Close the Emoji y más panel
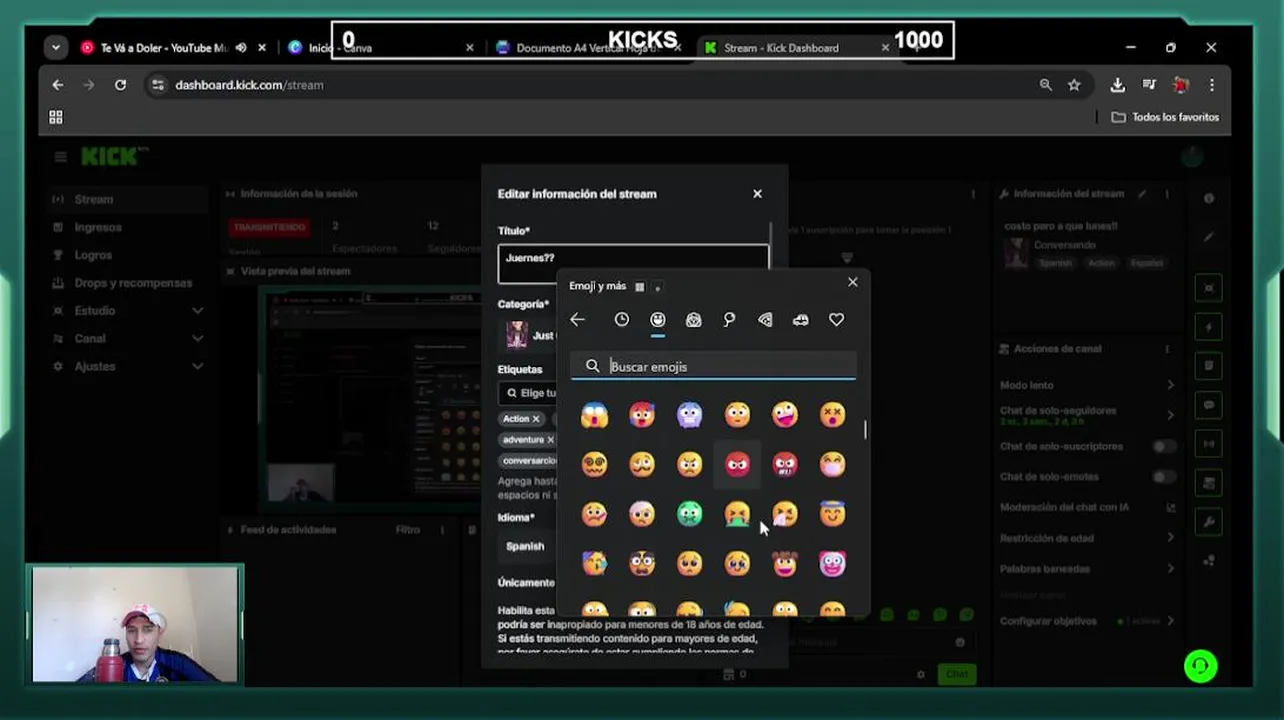 (x=853, y=283)
